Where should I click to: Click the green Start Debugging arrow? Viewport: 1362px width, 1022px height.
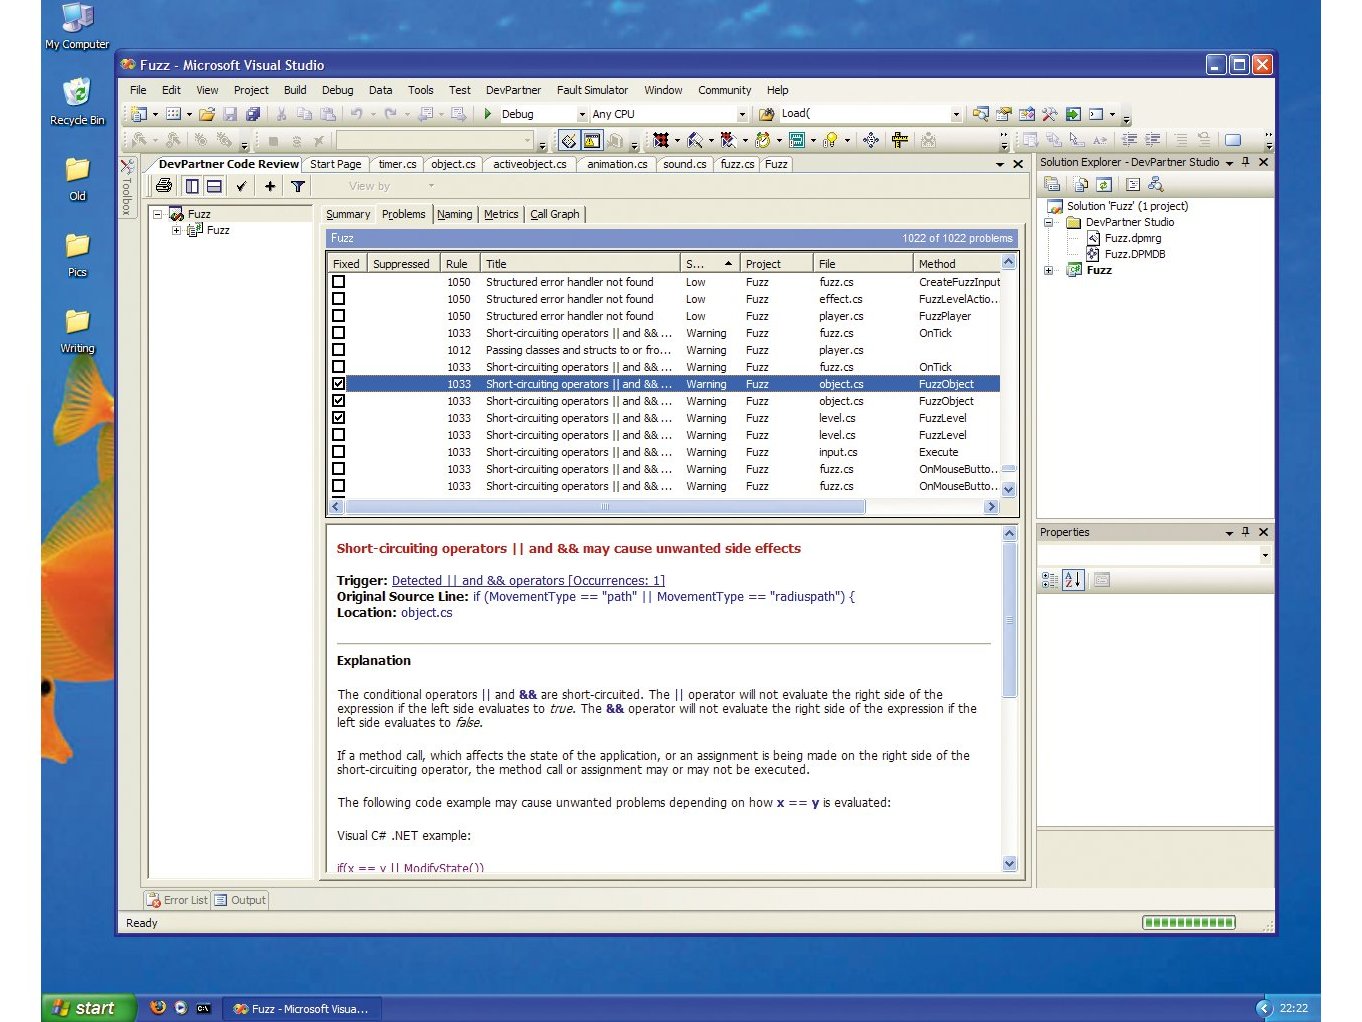(x=488, y=114)
